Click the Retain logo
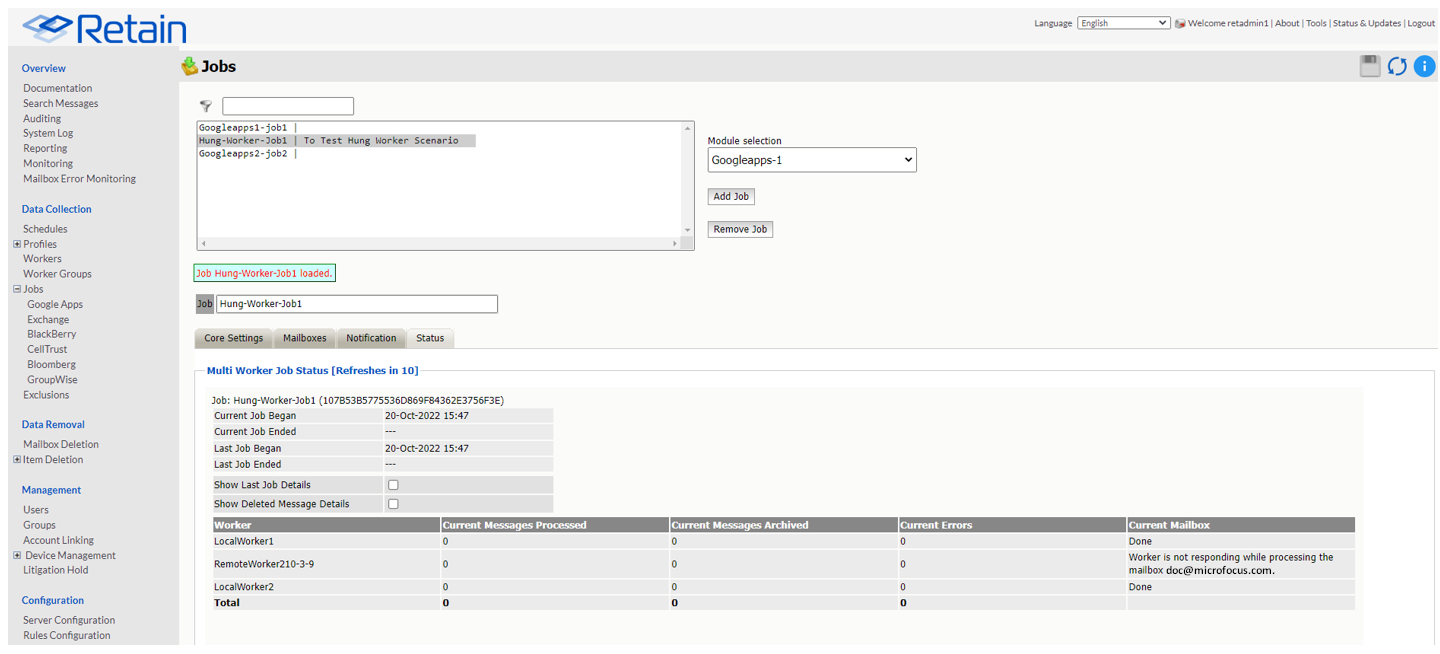The image size is (1440, 654). click(104, 28)
